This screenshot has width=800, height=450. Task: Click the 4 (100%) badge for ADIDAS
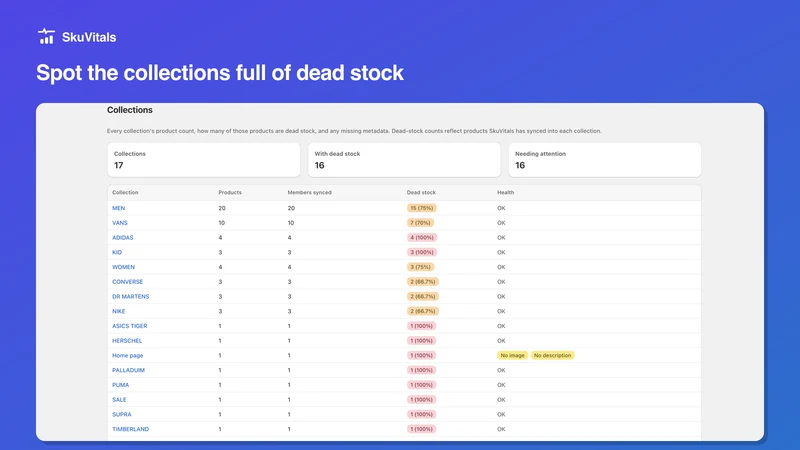pos(422,238)
